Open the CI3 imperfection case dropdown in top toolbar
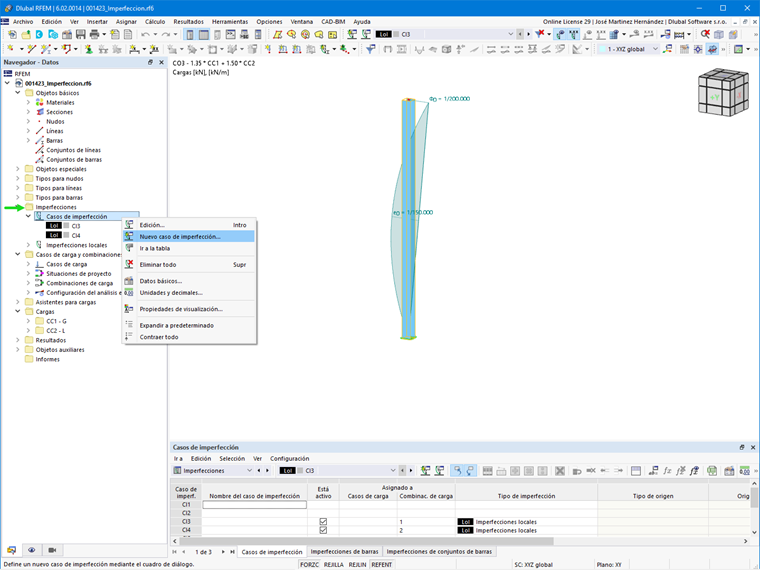The height and width of the screenshot is (570, 760). click(510, 34)
